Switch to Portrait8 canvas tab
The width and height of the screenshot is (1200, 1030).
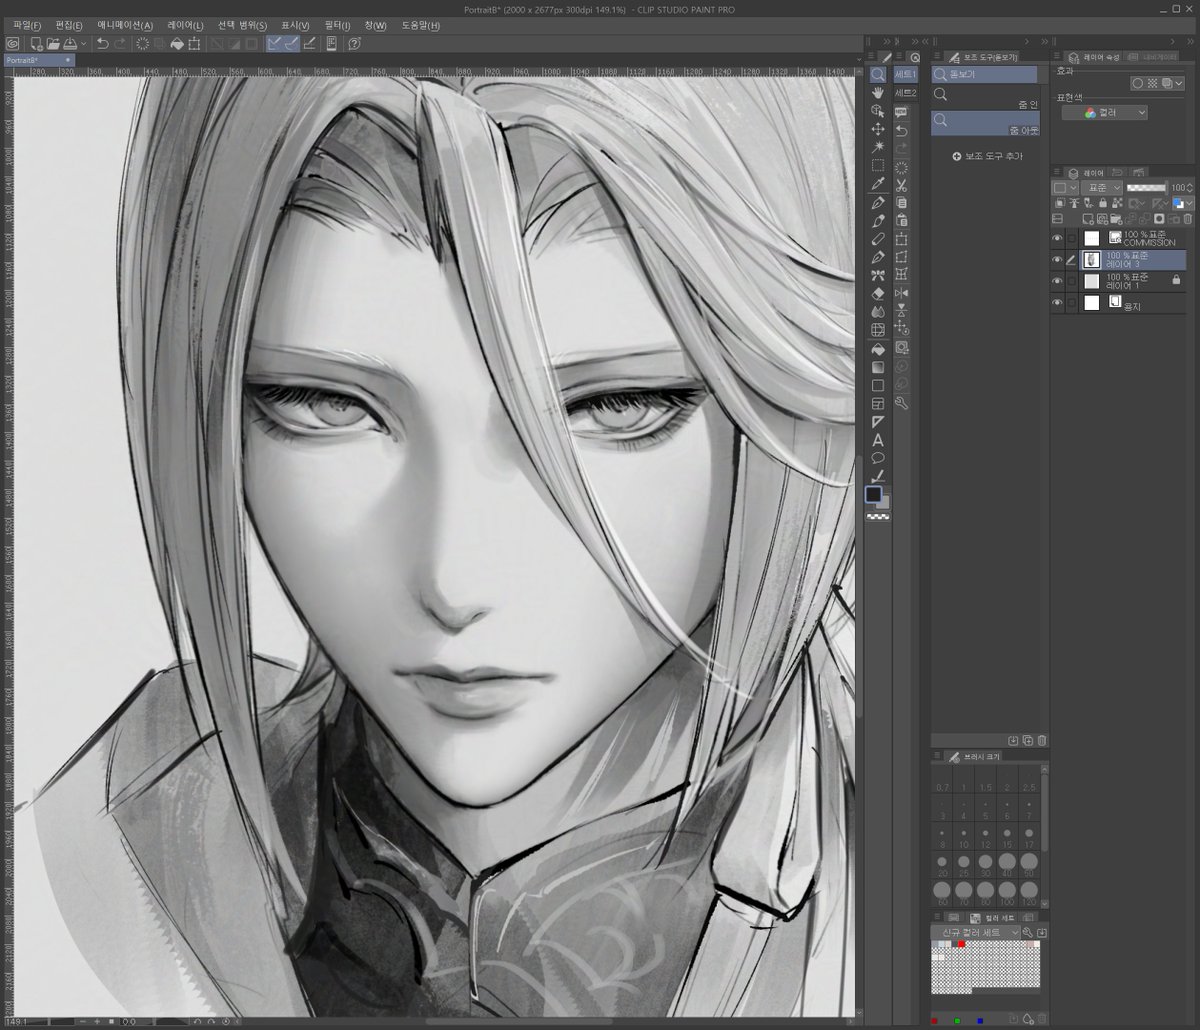pos(38,60)
